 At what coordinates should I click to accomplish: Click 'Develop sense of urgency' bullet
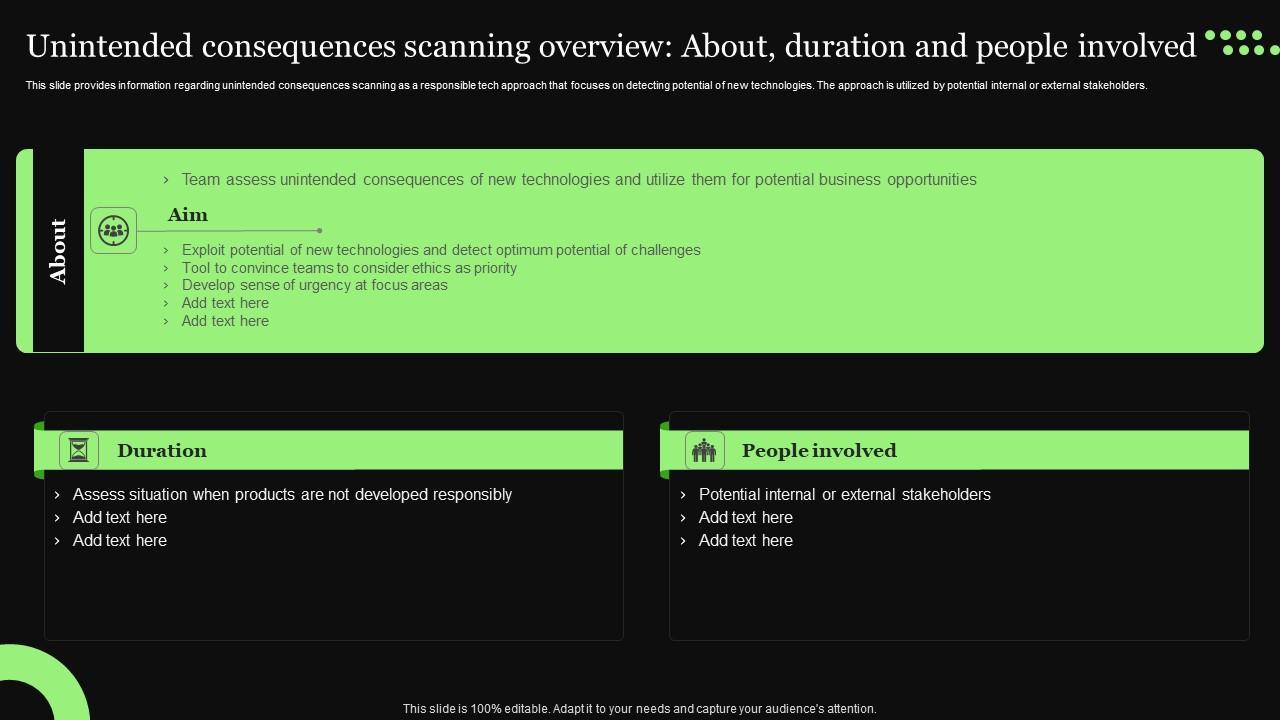pyautogui.click(x=314, y=285)
